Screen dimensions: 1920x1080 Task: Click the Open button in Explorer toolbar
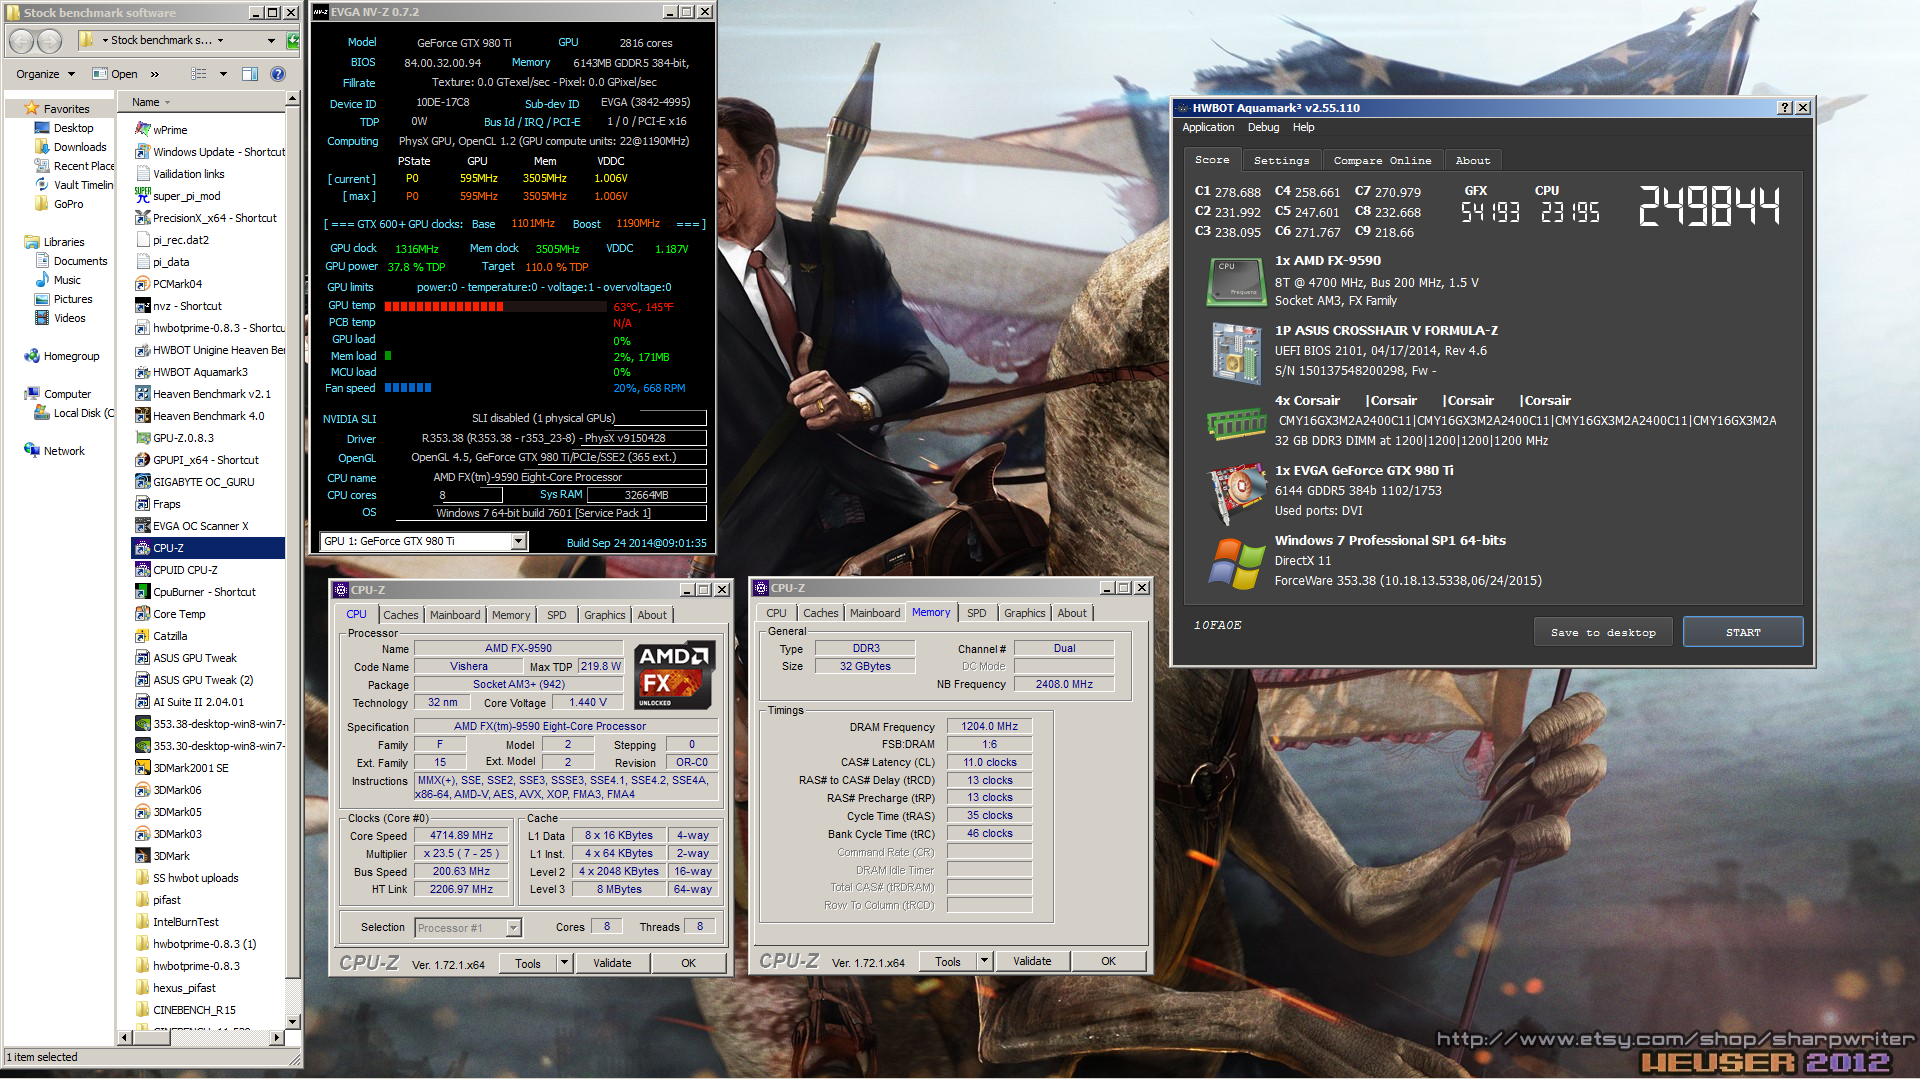point(116,74)
